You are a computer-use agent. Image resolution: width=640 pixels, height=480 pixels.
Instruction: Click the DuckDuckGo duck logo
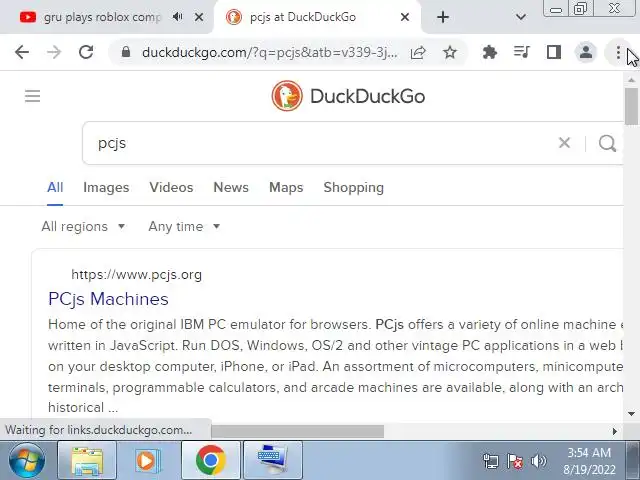point(287,96)
